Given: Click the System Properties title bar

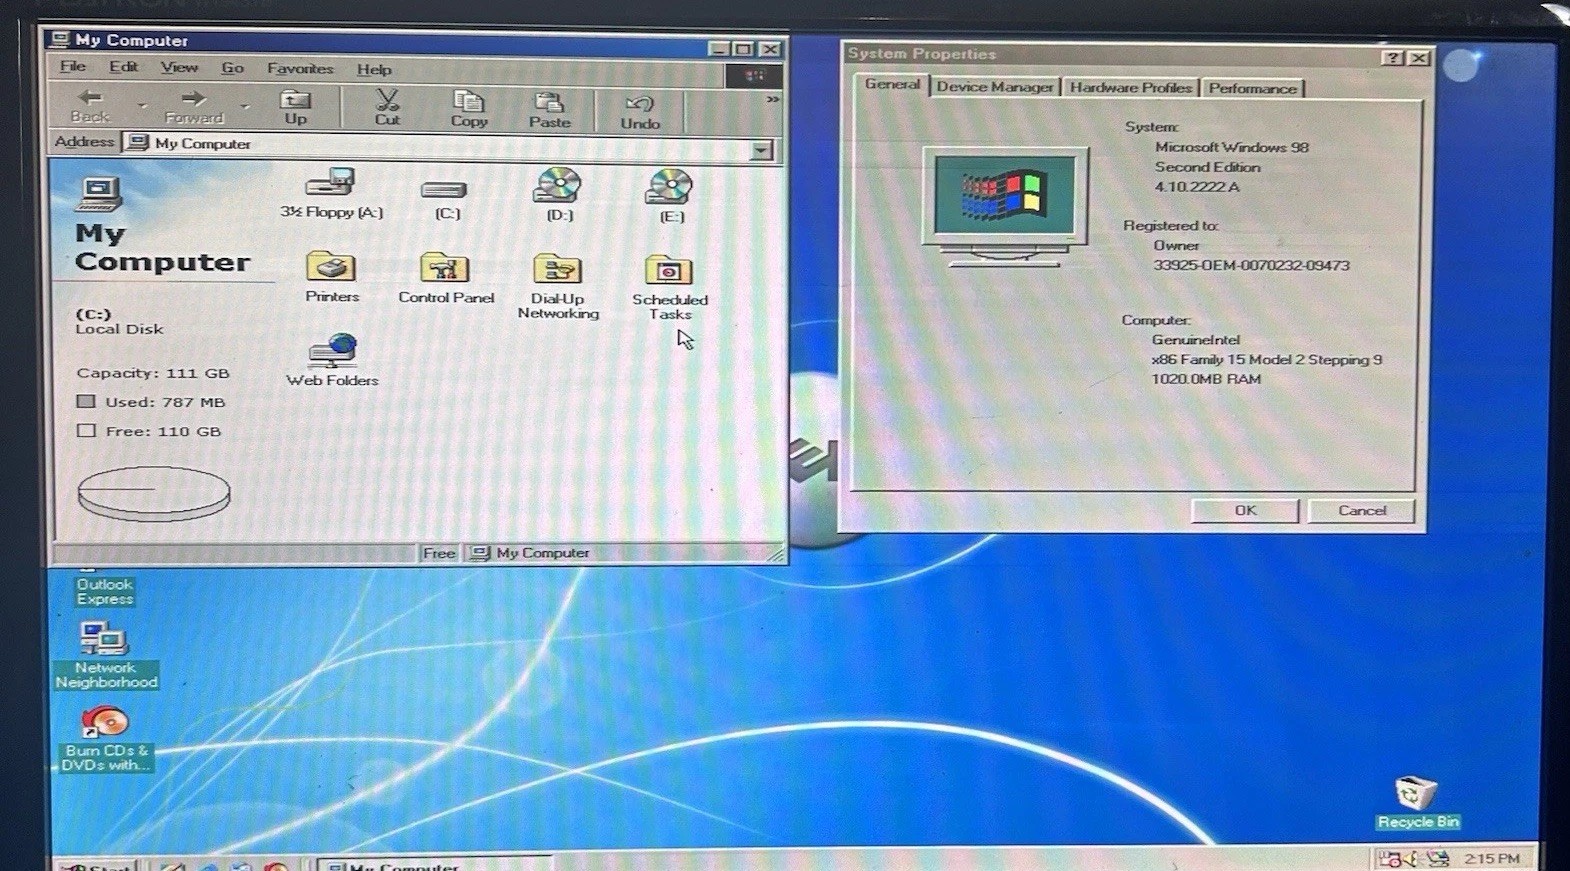Looking at the screenshot, I should 1136,56.
